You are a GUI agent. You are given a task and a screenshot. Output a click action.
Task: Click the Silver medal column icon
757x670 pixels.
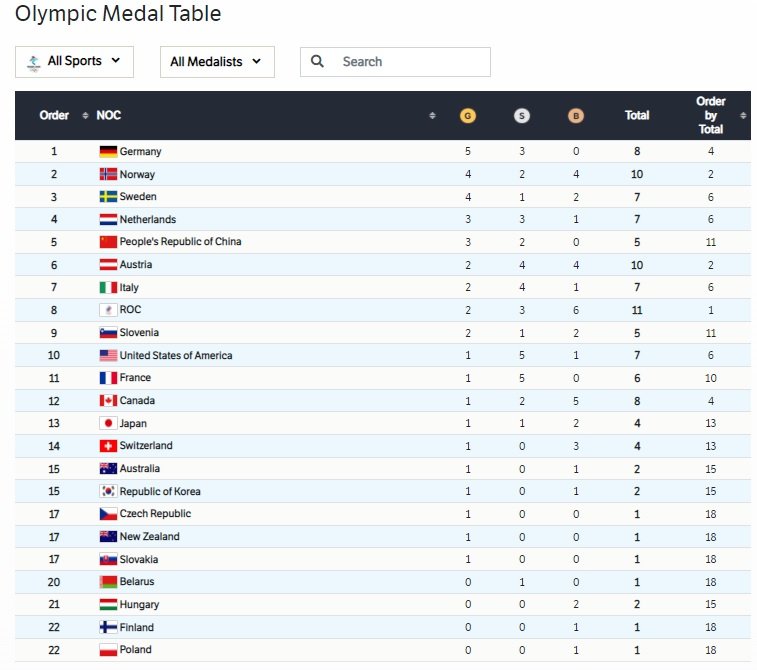[x=521, y=116]
